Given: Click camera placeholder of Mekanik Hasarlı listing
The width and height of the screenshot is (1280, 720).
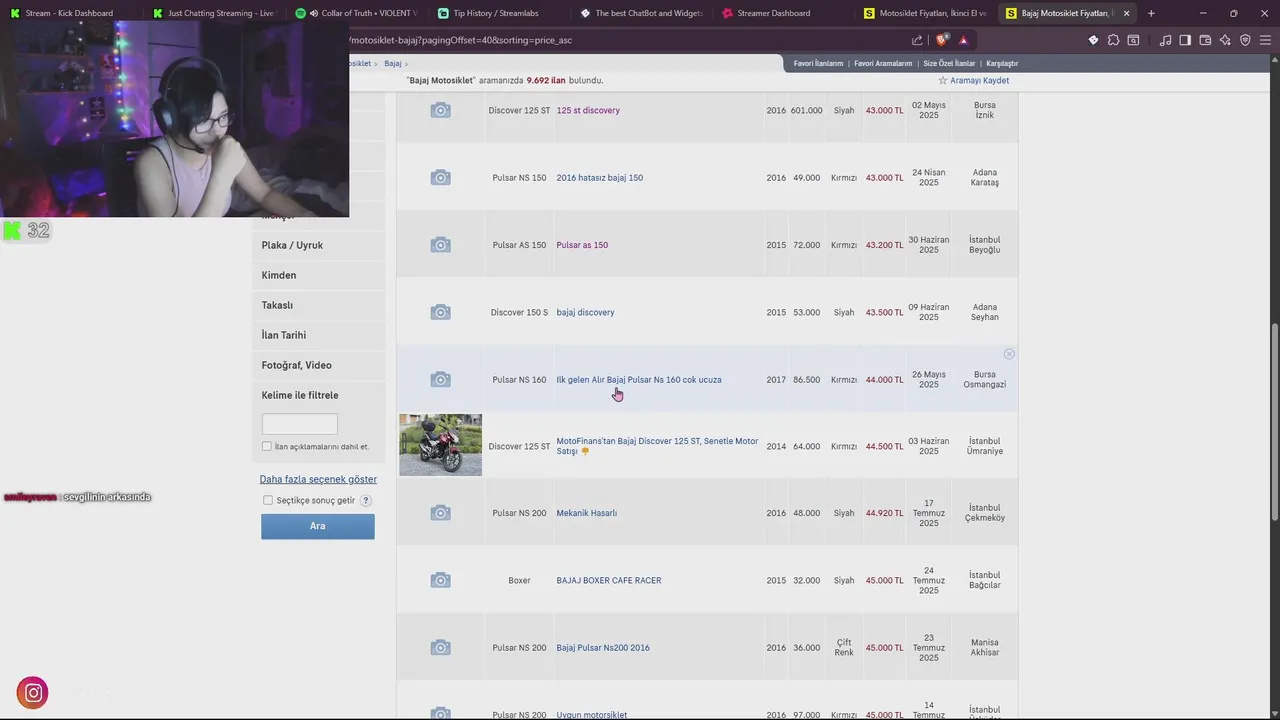Looking at the screenshot, I should point(440,513).
